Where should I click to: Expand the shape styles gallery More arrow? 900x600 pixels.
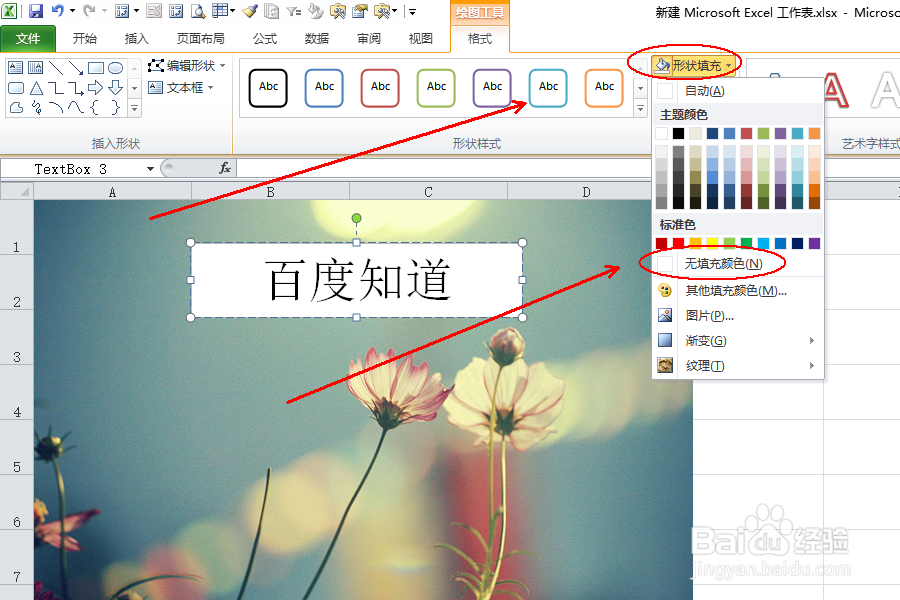pyautogui.click(x=641, y=107)
